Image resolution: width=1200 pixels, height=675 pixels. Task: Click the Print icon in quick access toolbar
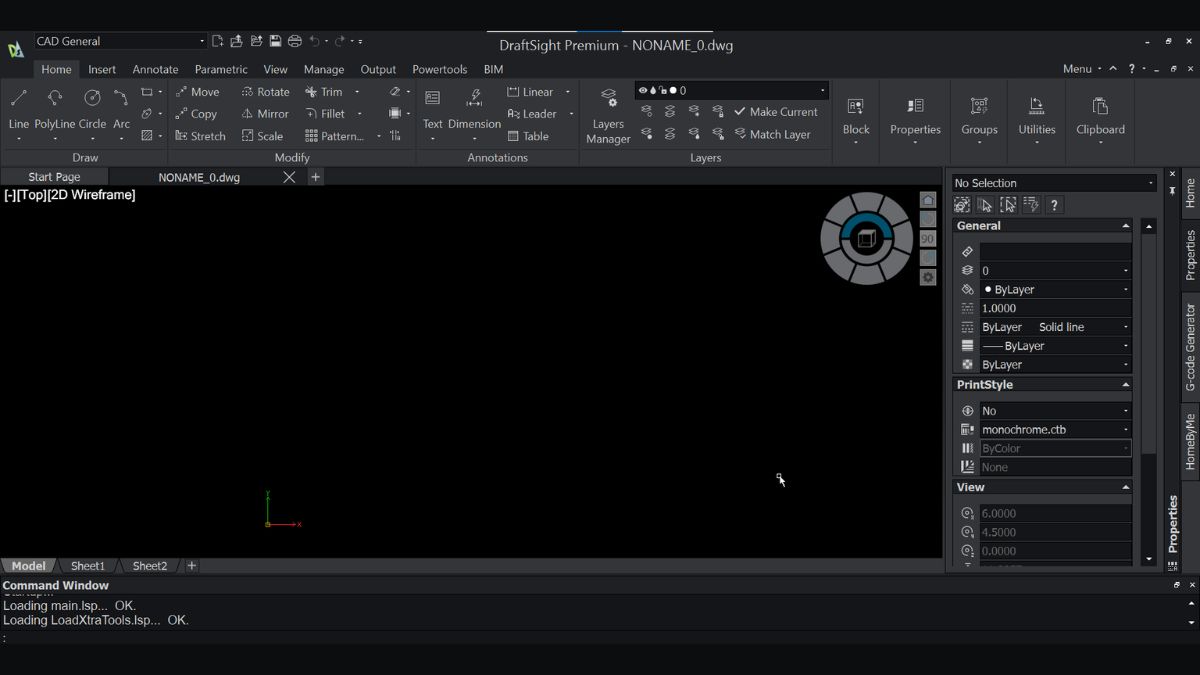(x=294, y=41)
